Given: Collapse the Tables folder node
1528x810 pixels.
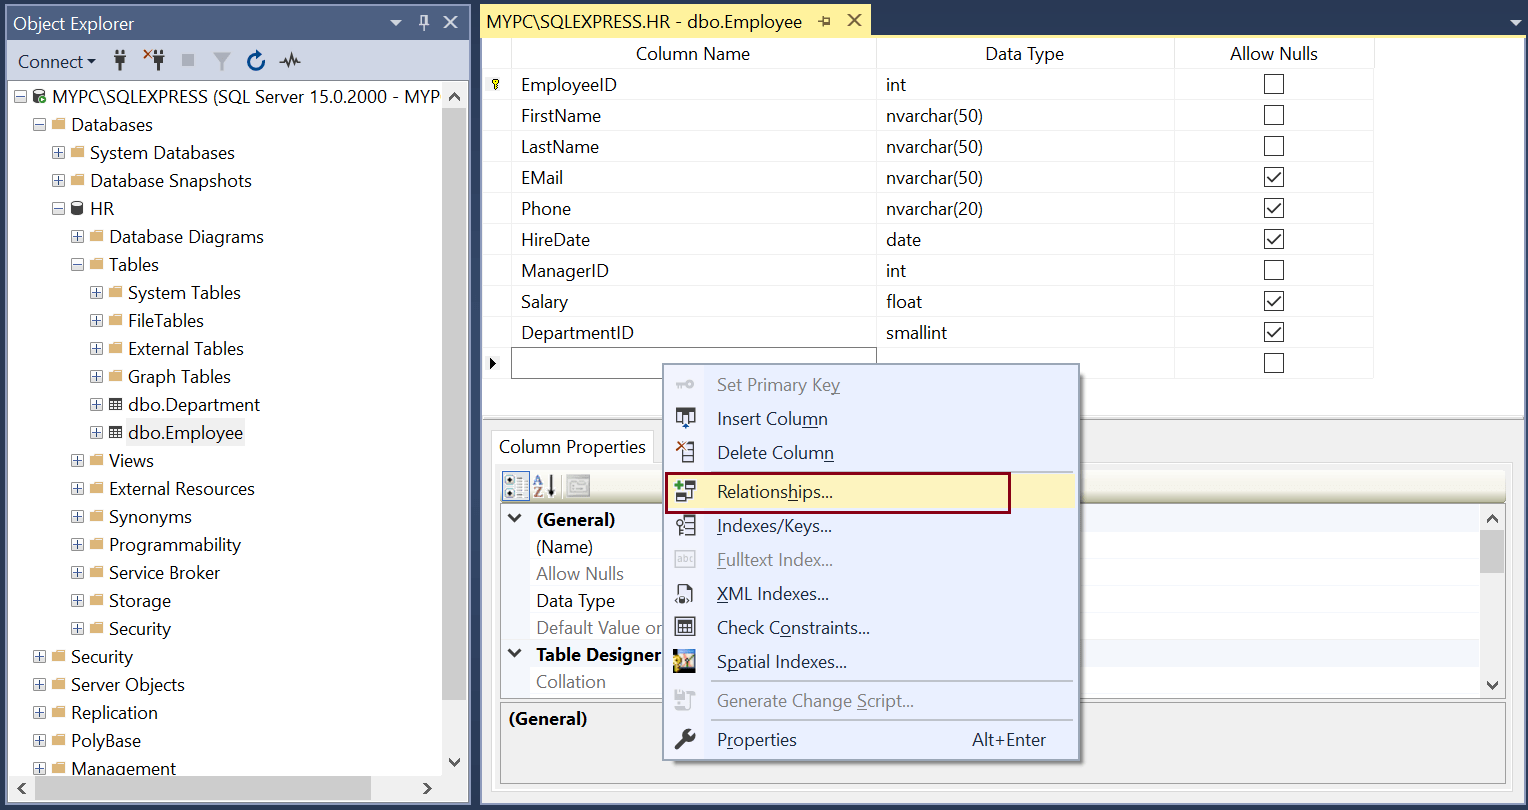Looking at the screenshot, I should (x=78, y=265).
